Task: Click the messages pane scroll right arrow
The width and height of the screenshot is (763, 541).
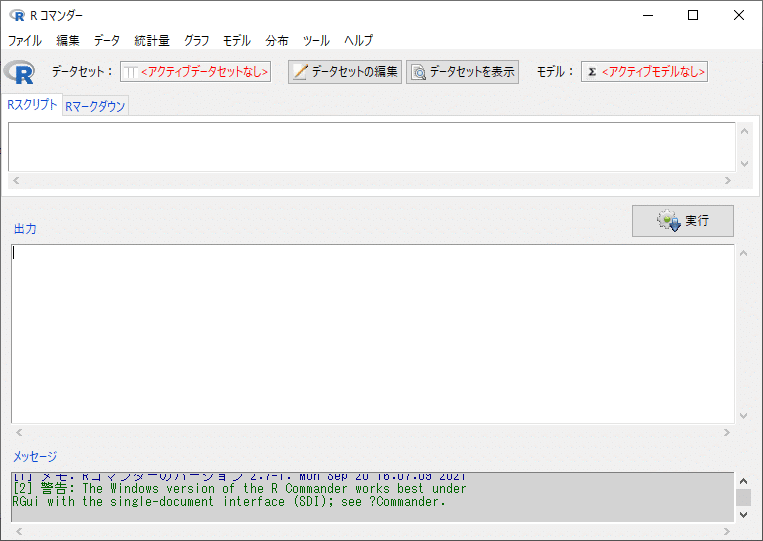Action: [x=727, y=532]
